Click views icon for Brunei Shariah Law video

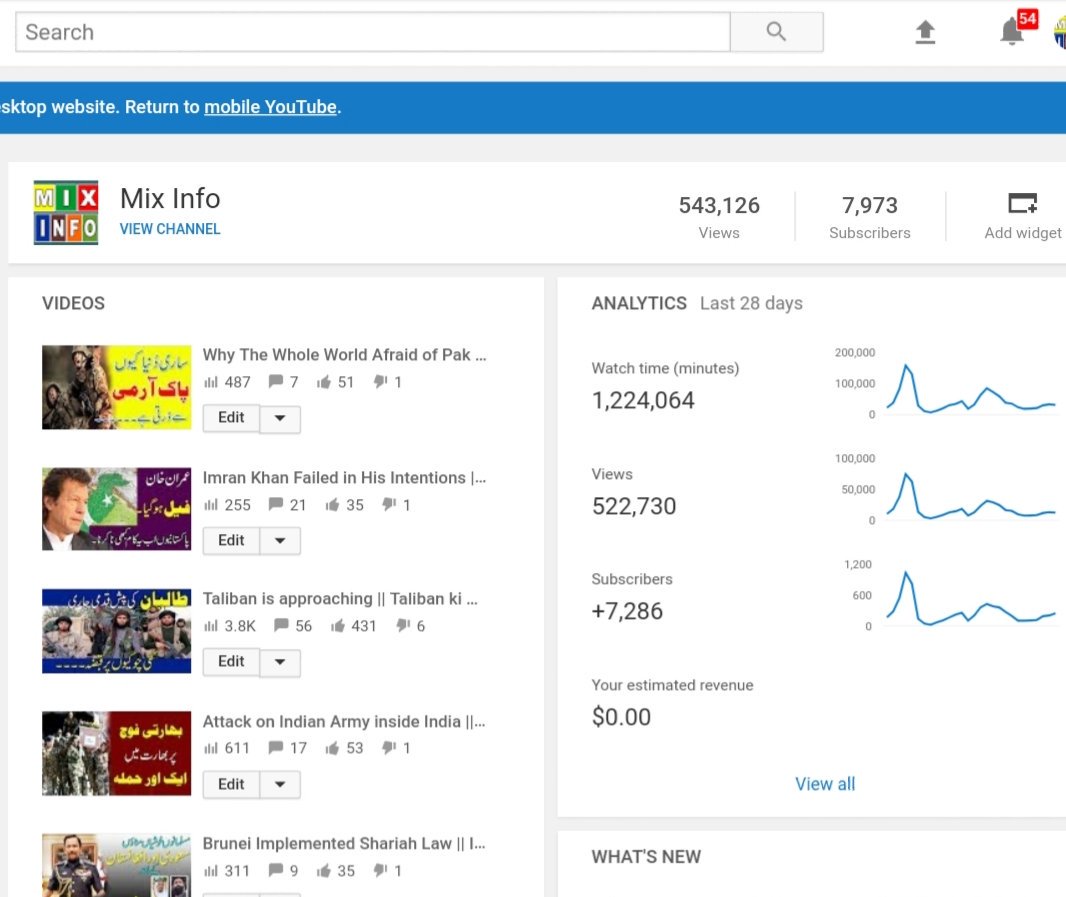pos(211,870)
